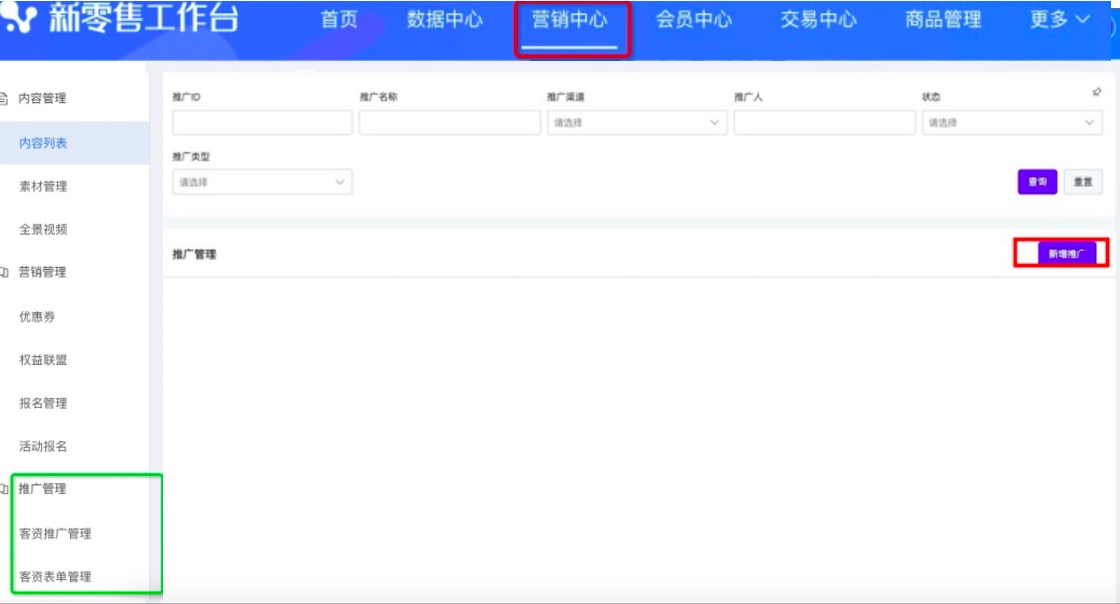Open 活动报名 in sidebar
This screenshot has width=1120, height=604.
pyautogui.click(x=43, y=446)
